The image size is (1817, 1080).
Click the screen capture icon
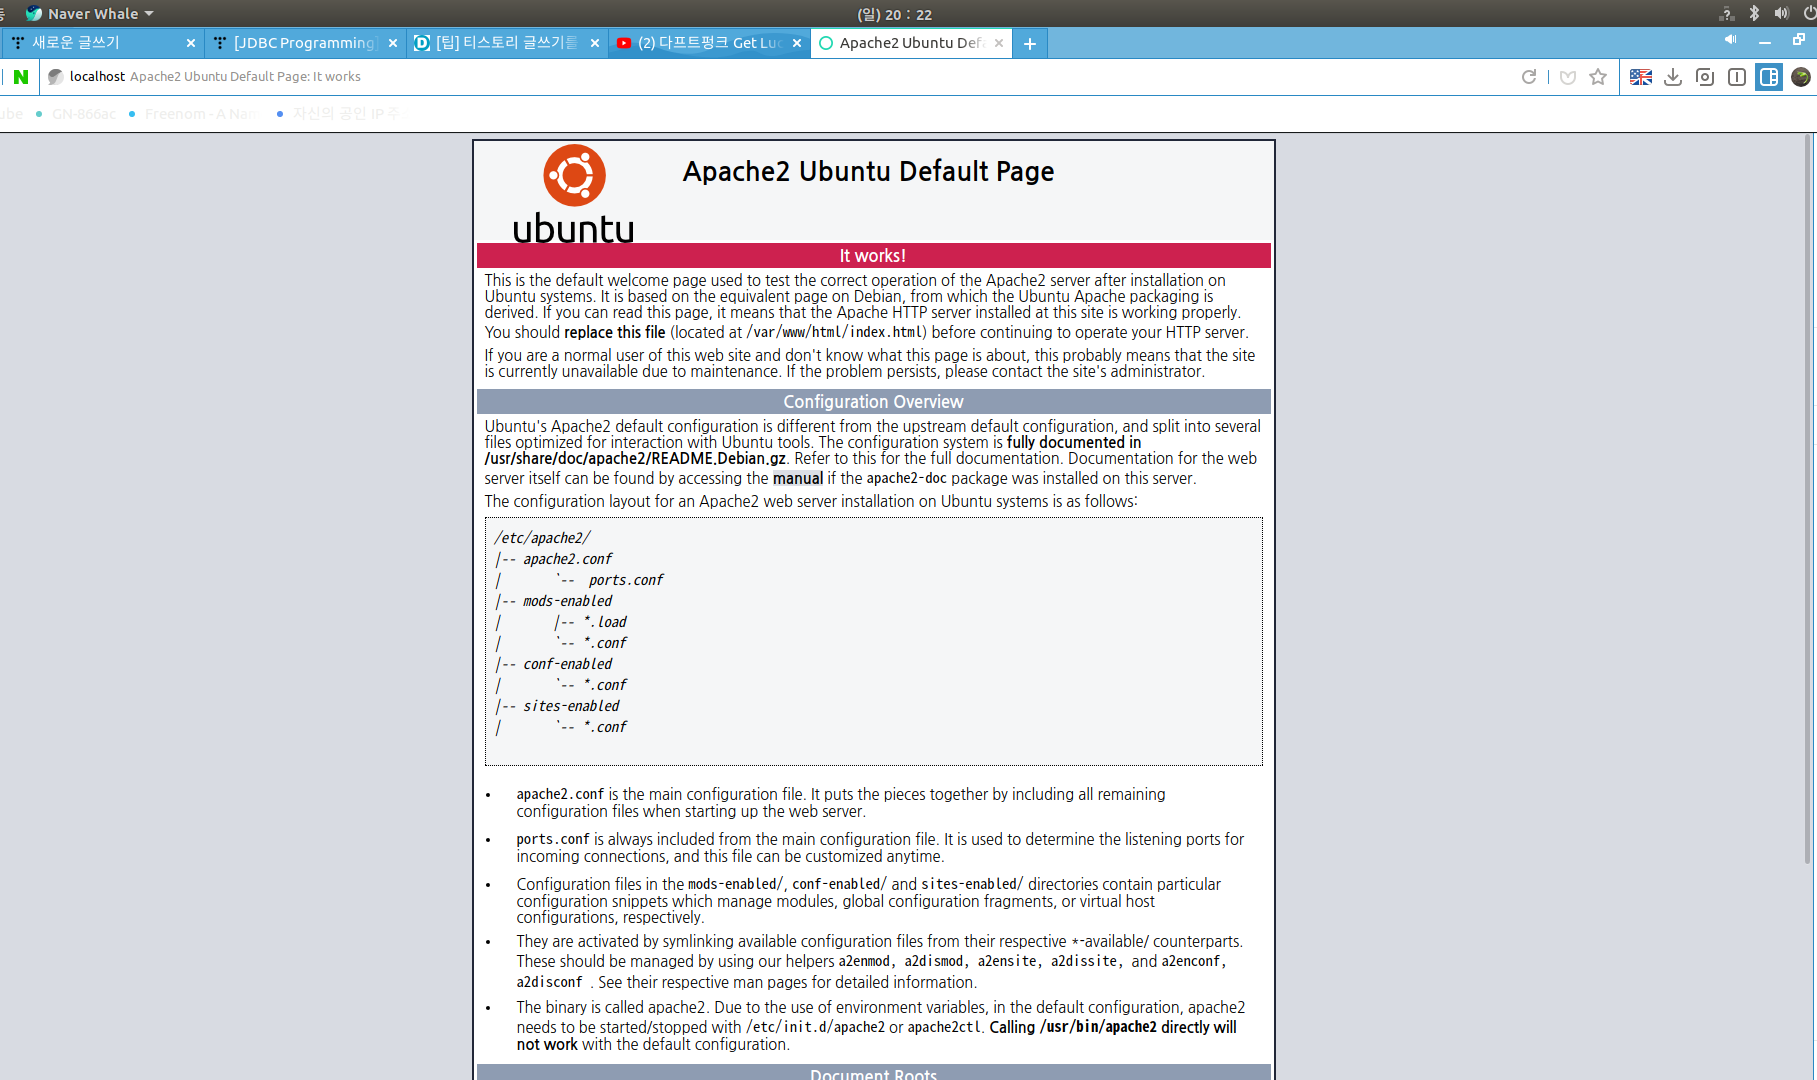1705,77
